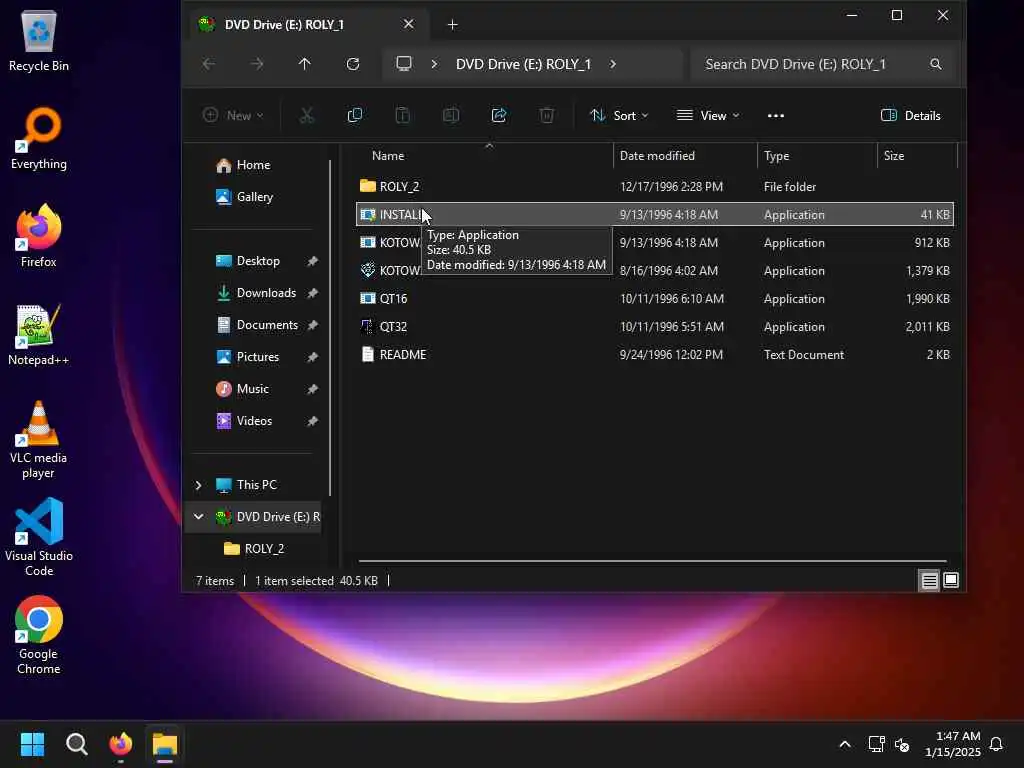
Task: Click File Explorer on the taskbar
Action: point(165,744)
